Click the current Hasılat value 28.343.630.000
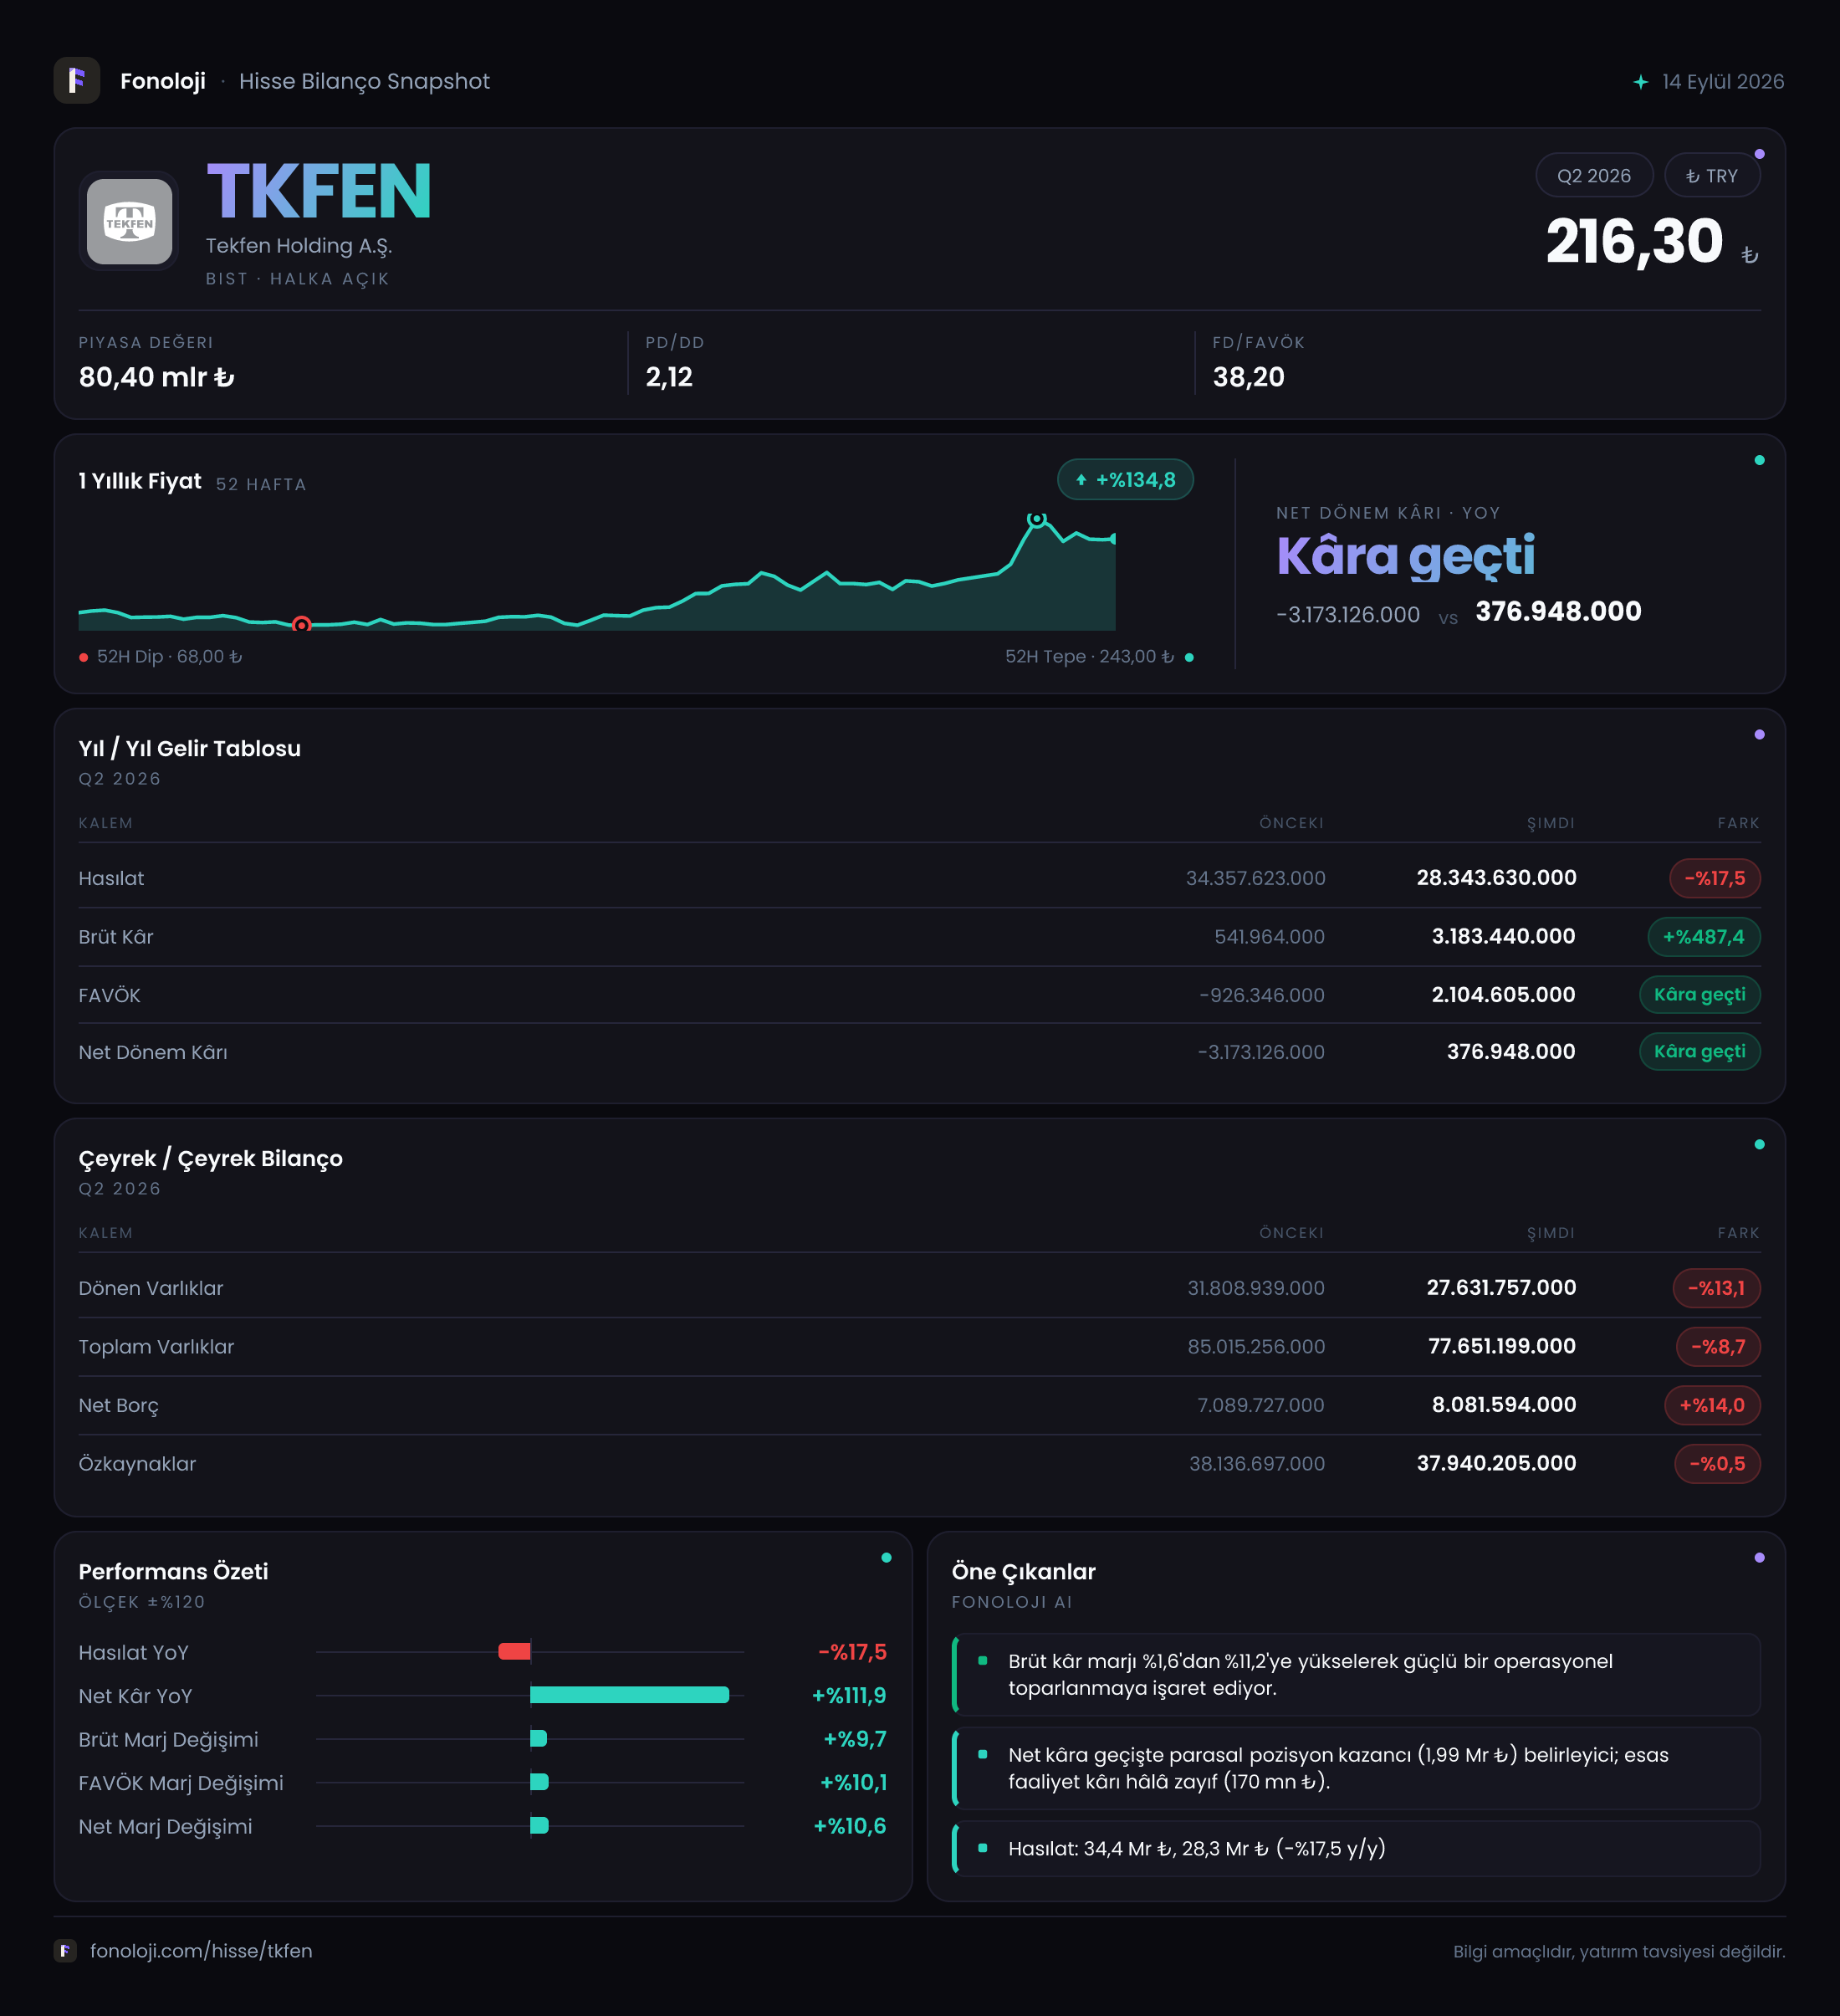This screenshot has width=1840, height=2016. (1496, 878)
